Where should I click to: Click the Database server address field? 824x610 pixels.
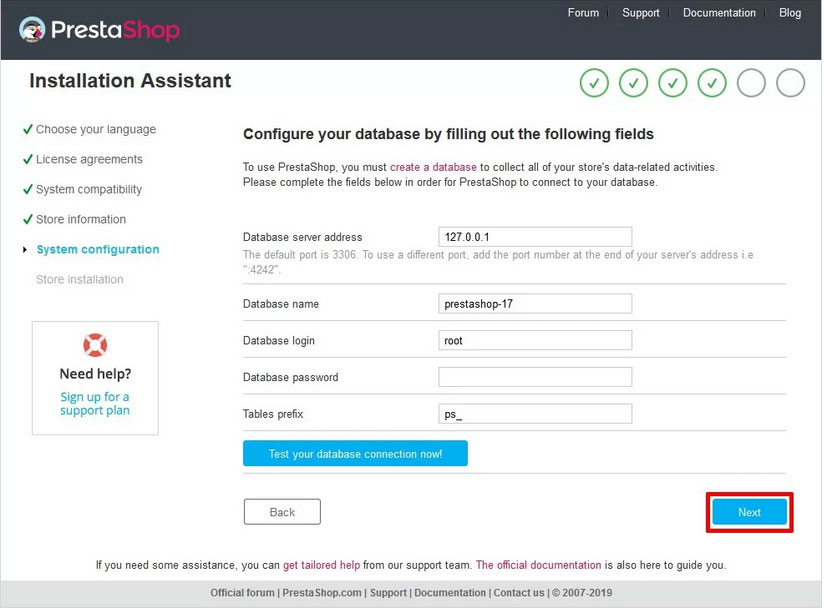535,237
